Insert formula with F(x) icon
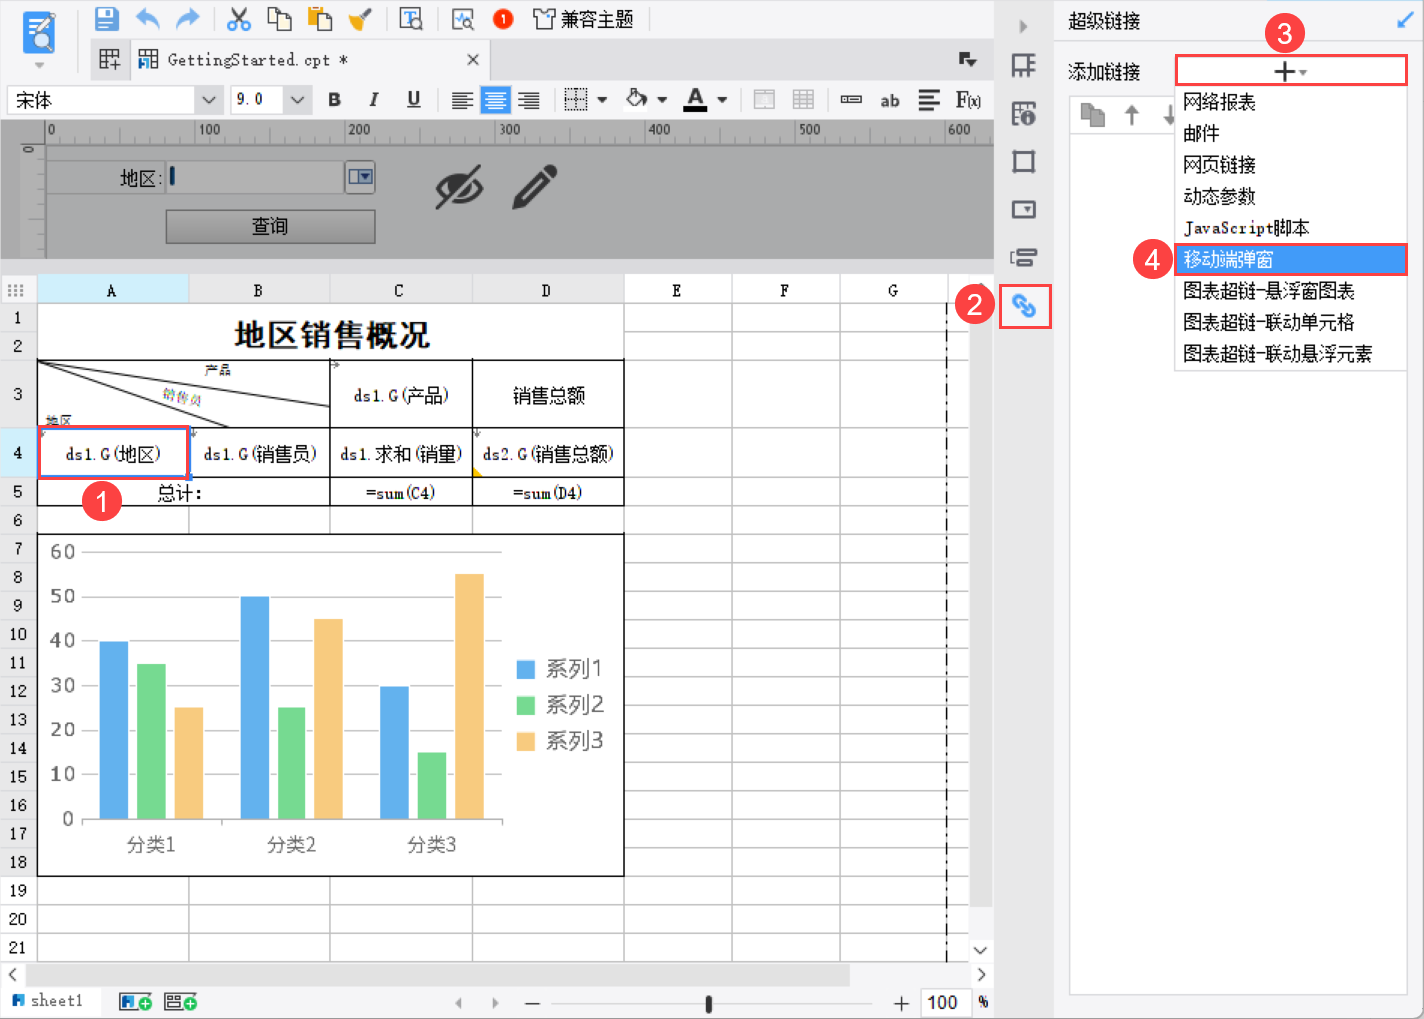Image resolution: width=1424 pixels, height=1019 pixels. [x=968, y=99]
